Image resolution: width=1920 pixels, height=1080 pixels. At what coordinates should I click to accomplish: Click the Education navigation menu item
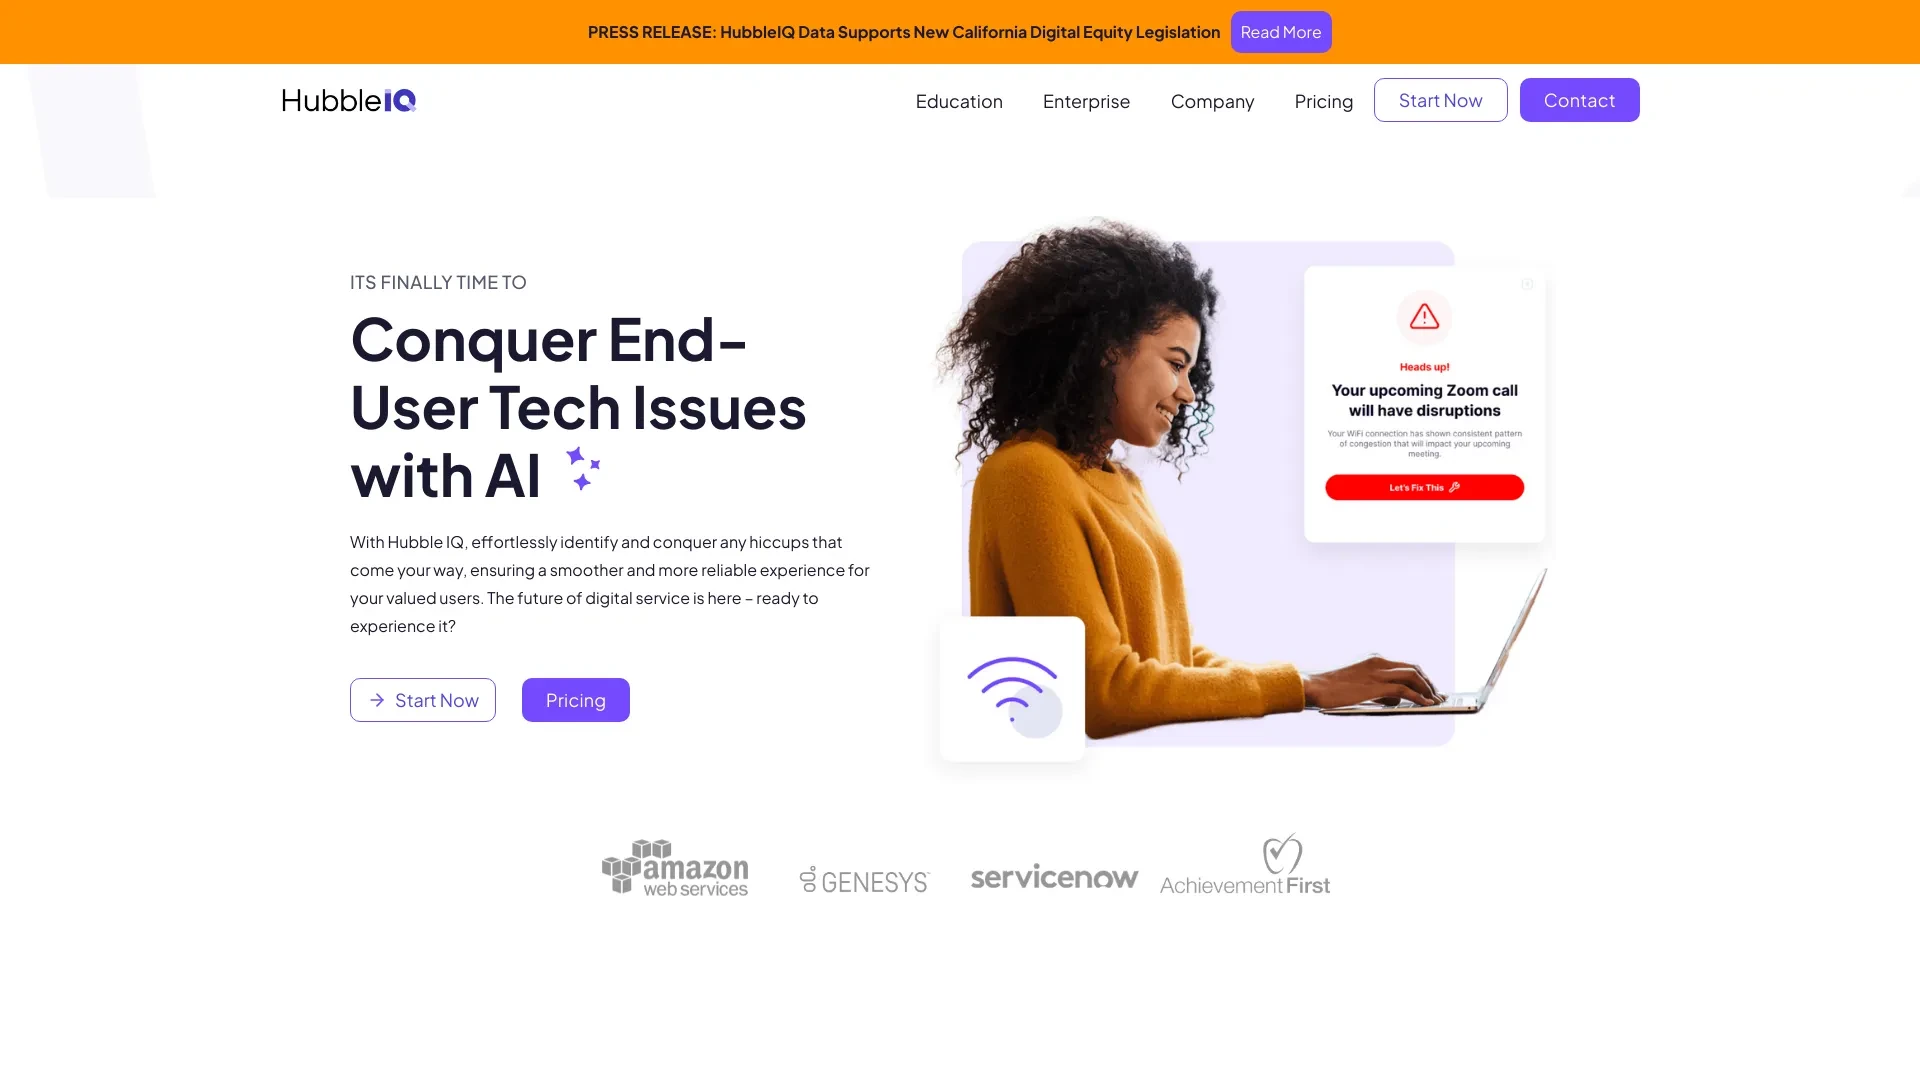pyautogui.click(x=959, y=100)
